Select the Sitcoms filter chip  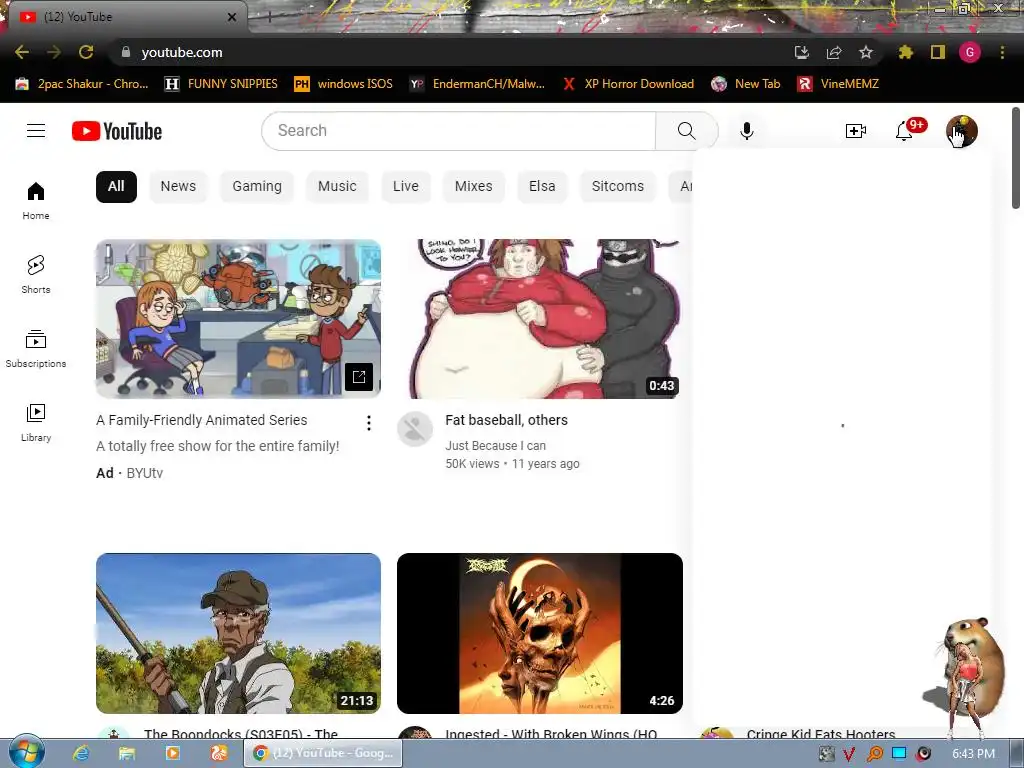tap(618, 186)
